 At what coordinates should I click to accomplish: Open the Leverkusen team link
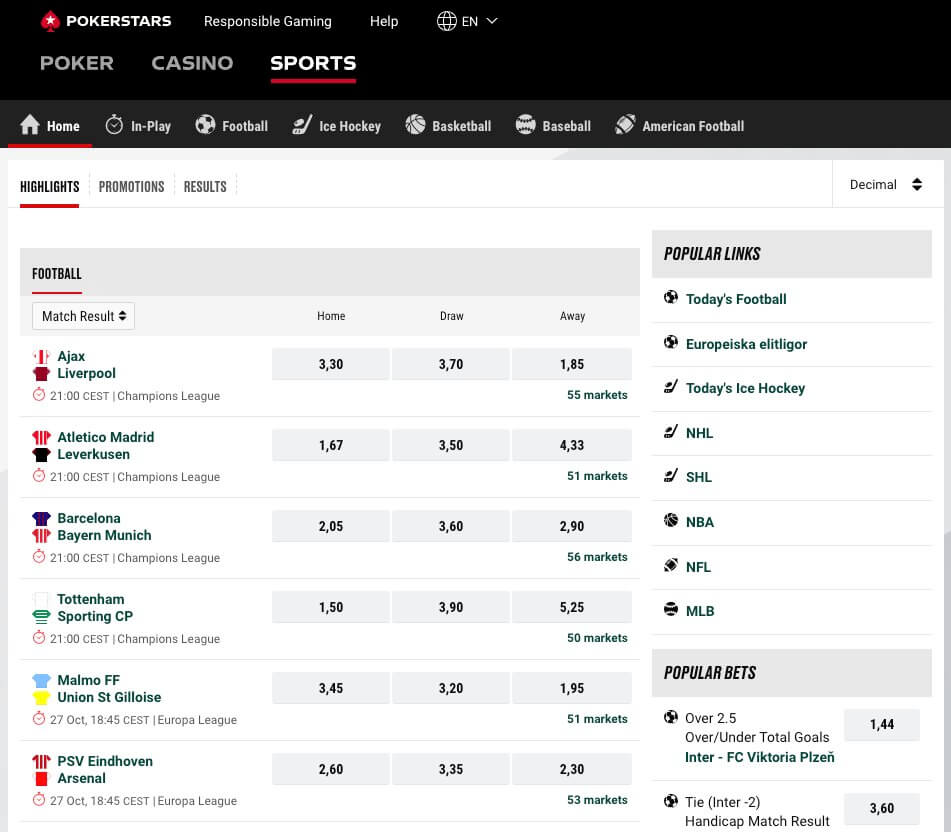pos(93,454)
